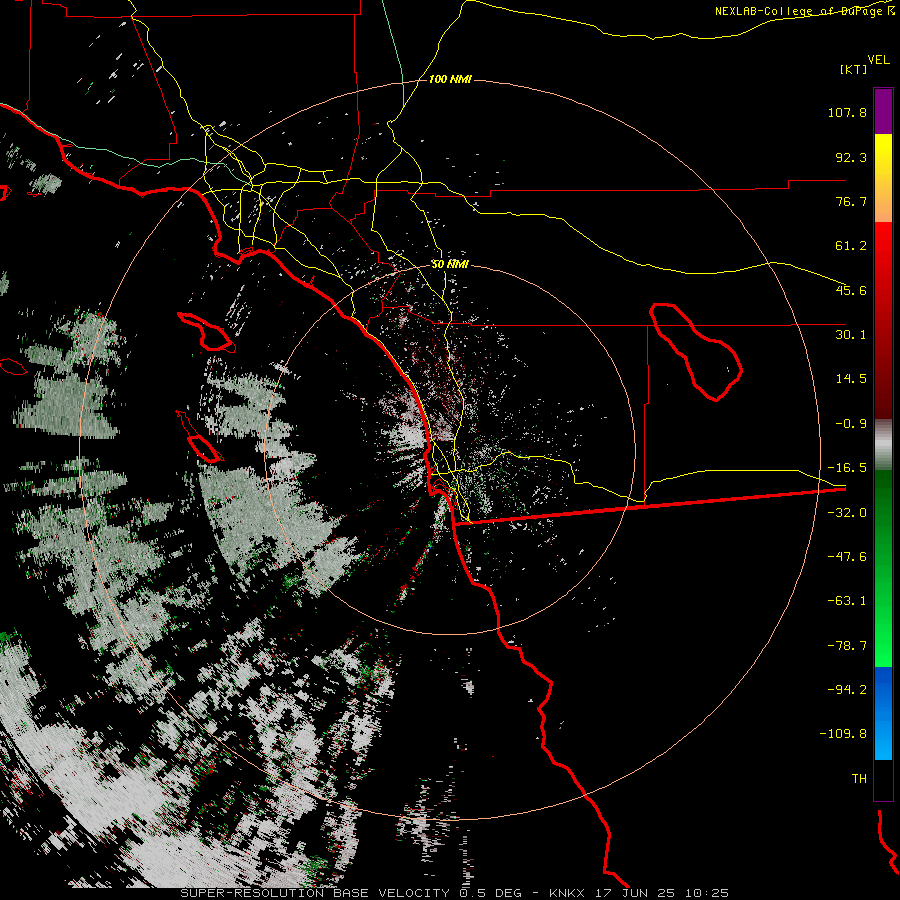Click the 14.5 value on velocity scale

(x=851, y=379)
